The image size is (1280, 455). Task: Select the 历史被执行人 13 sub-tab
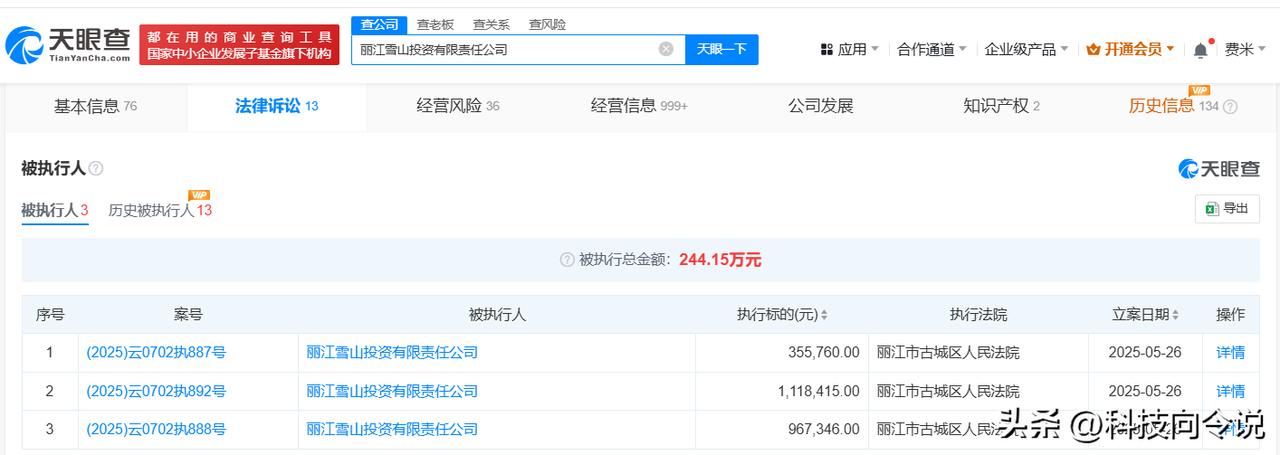point(160,210)
